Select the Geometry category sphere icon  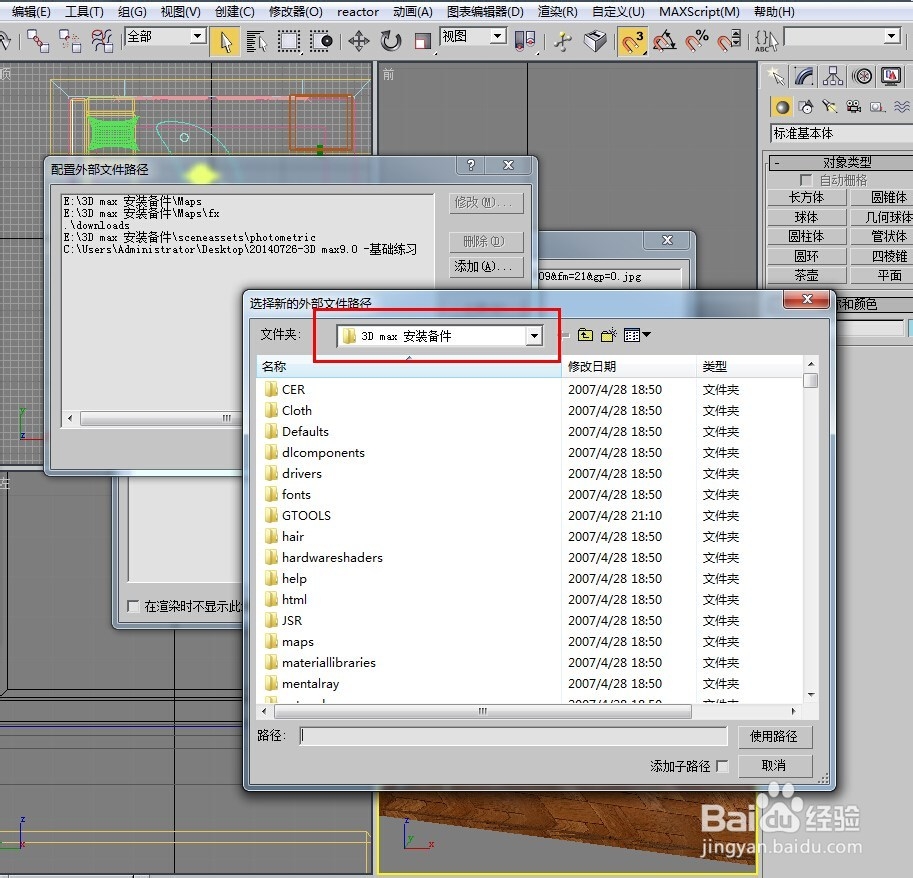point(782,107)
